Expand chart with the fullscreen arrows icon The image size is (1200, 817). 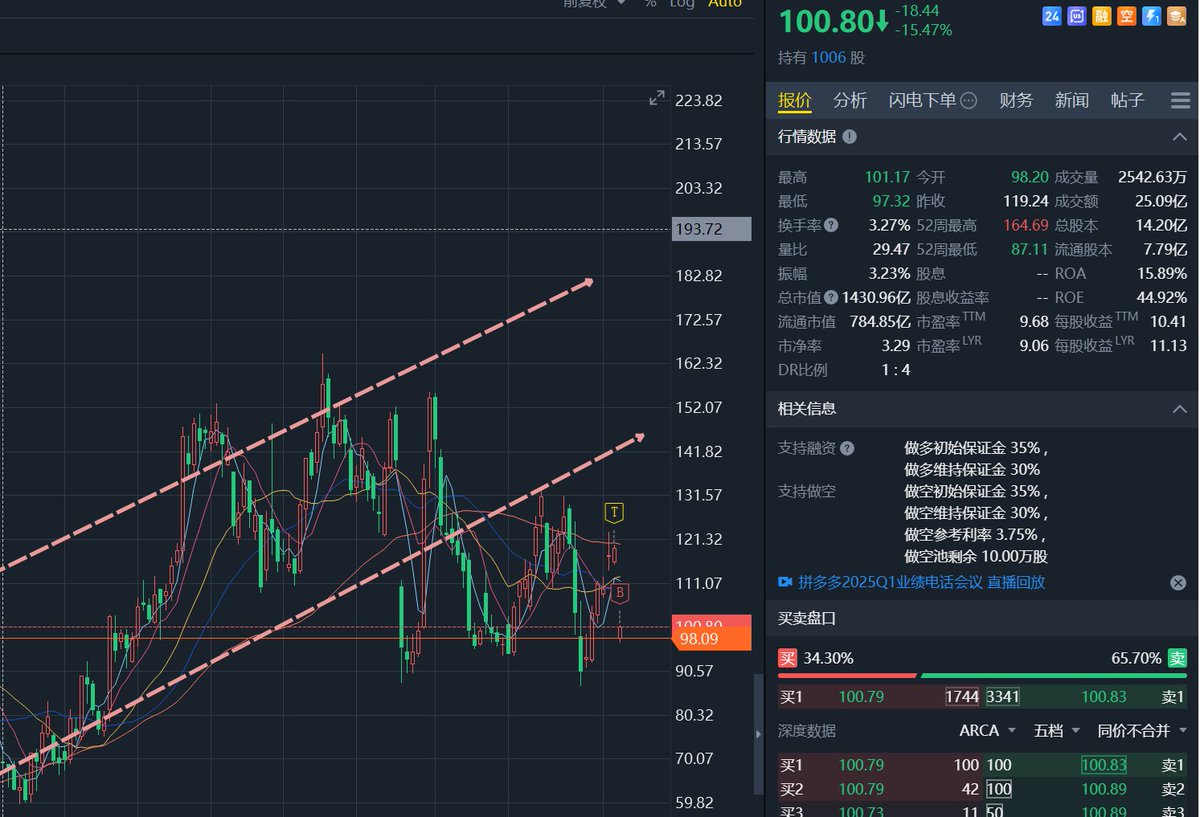656,98
